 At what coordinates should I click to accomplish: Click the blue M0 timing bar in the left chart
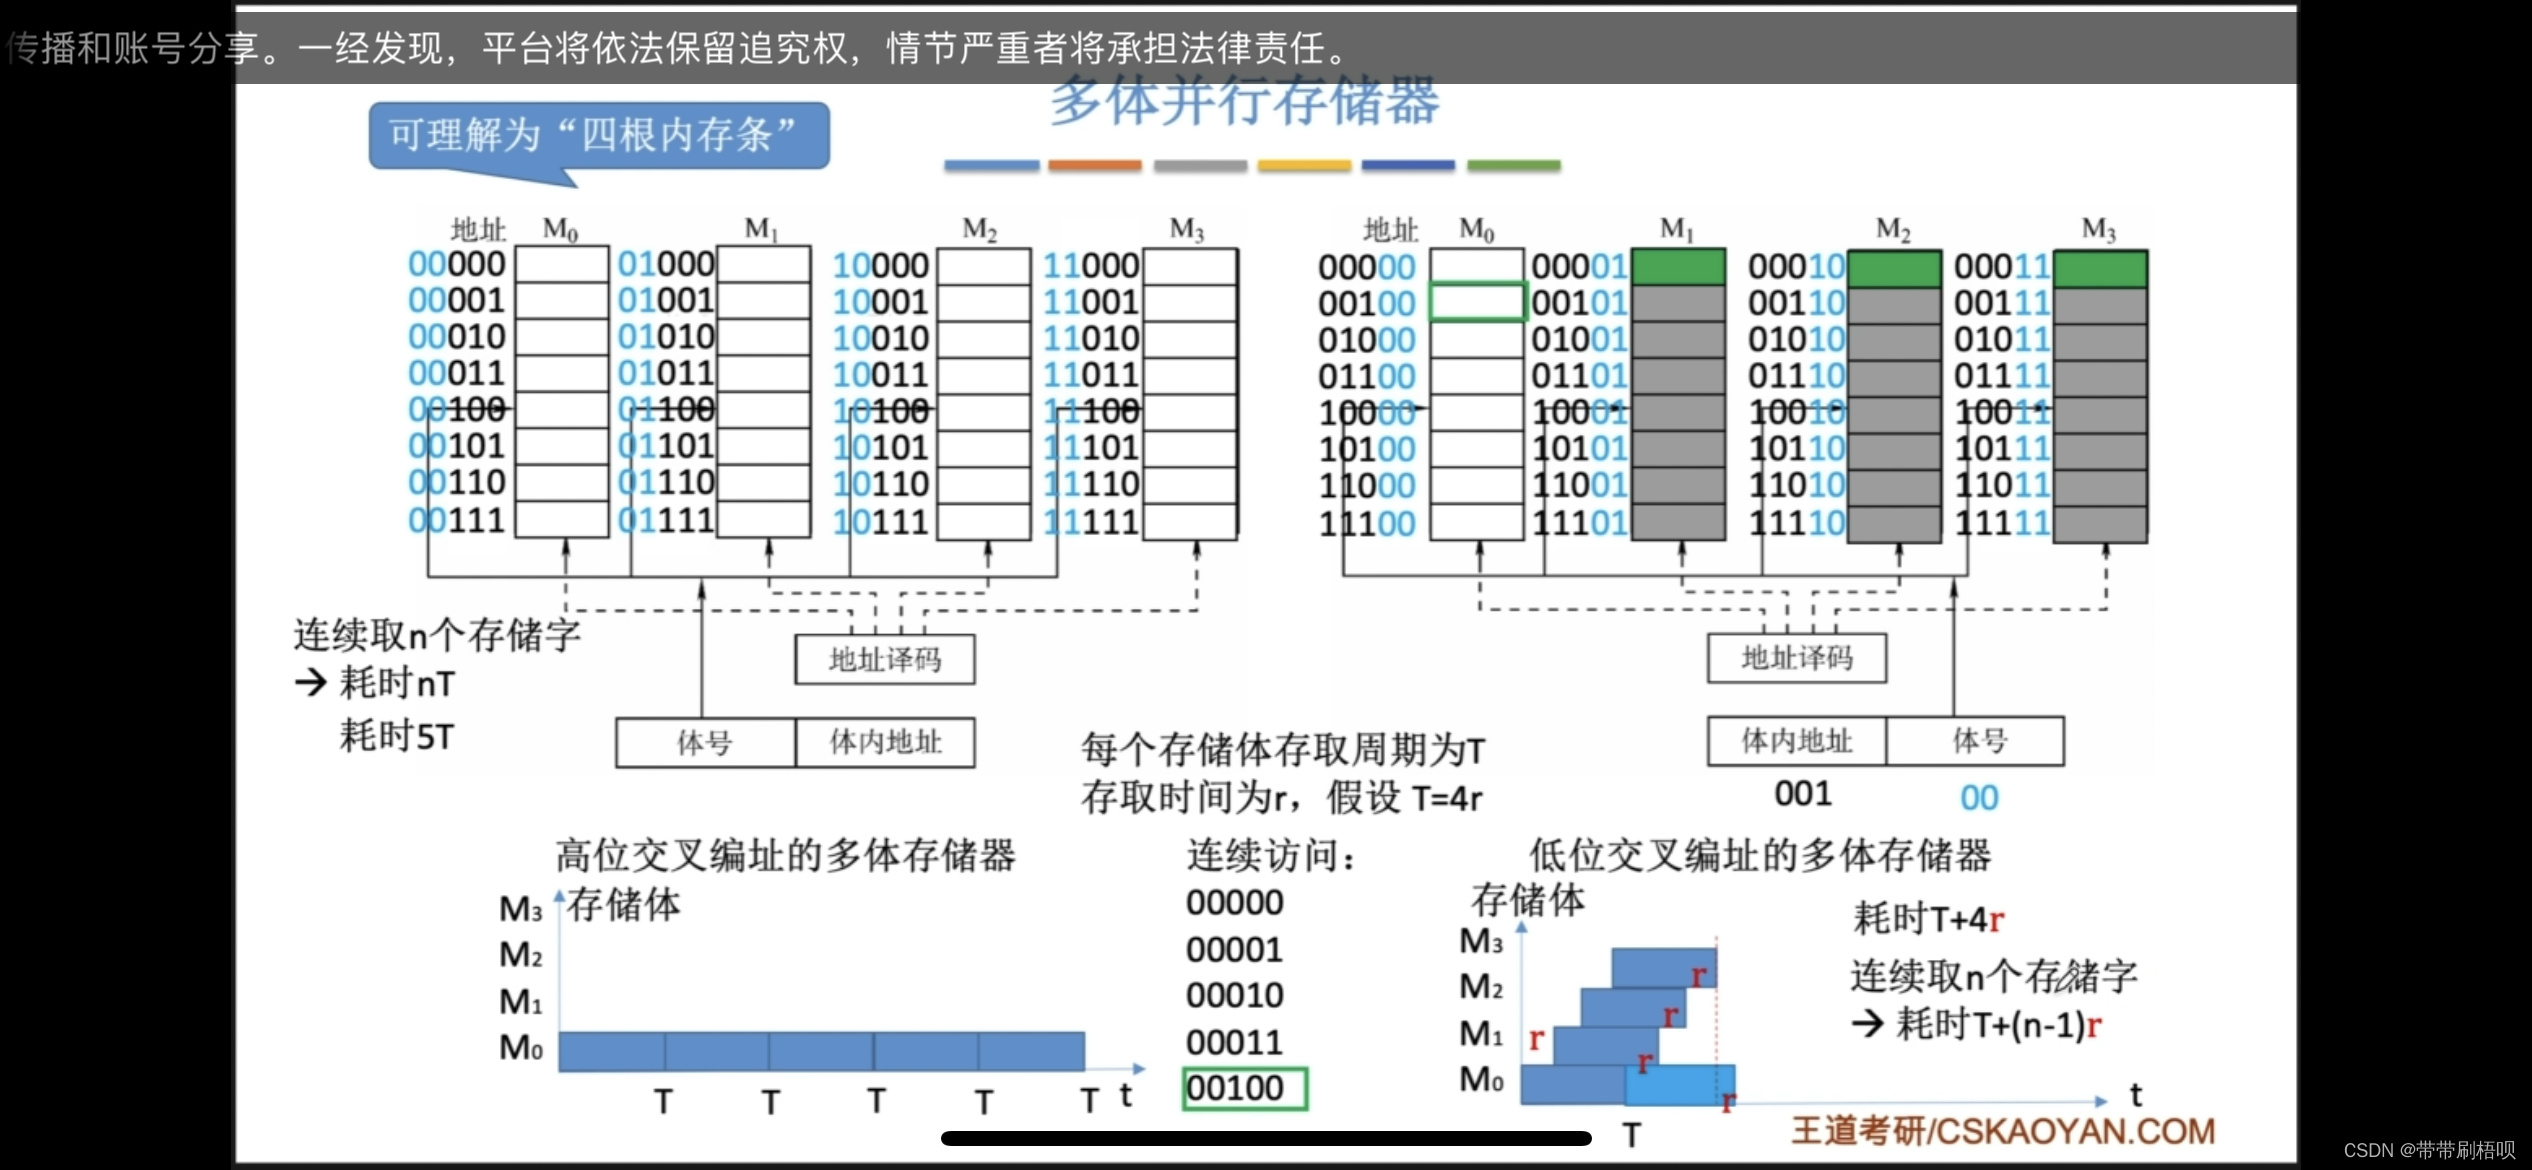pyautogui.click(x=821, y=1051)
